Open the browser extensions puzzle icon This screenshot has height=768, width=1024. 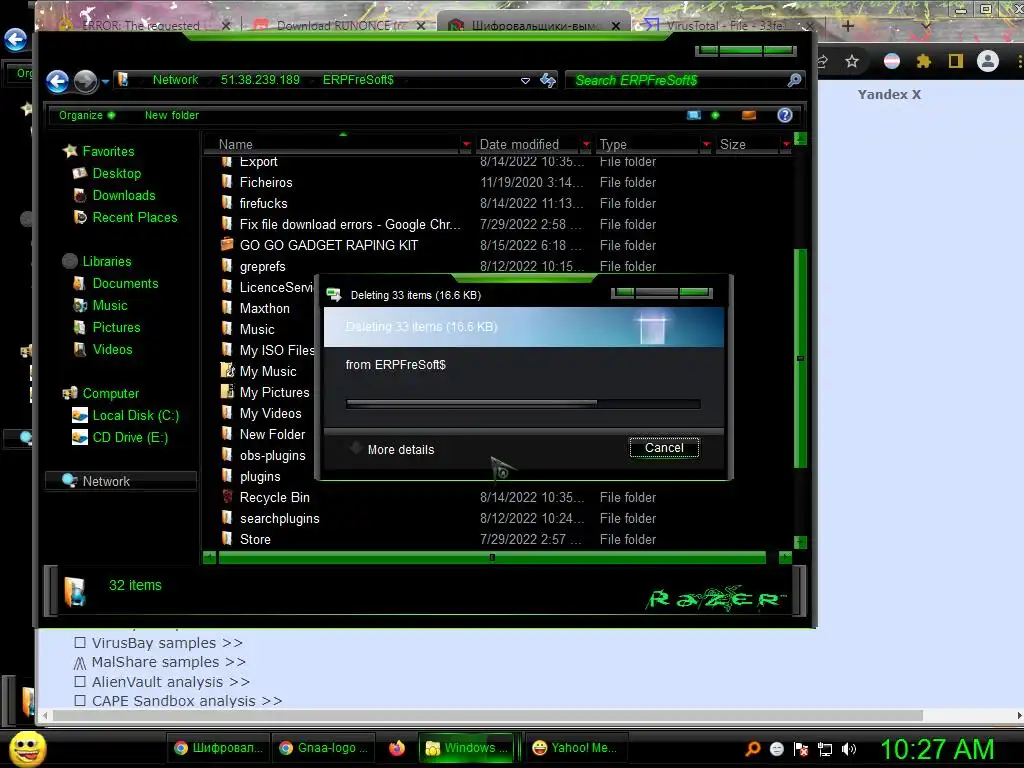coord(923,61)
